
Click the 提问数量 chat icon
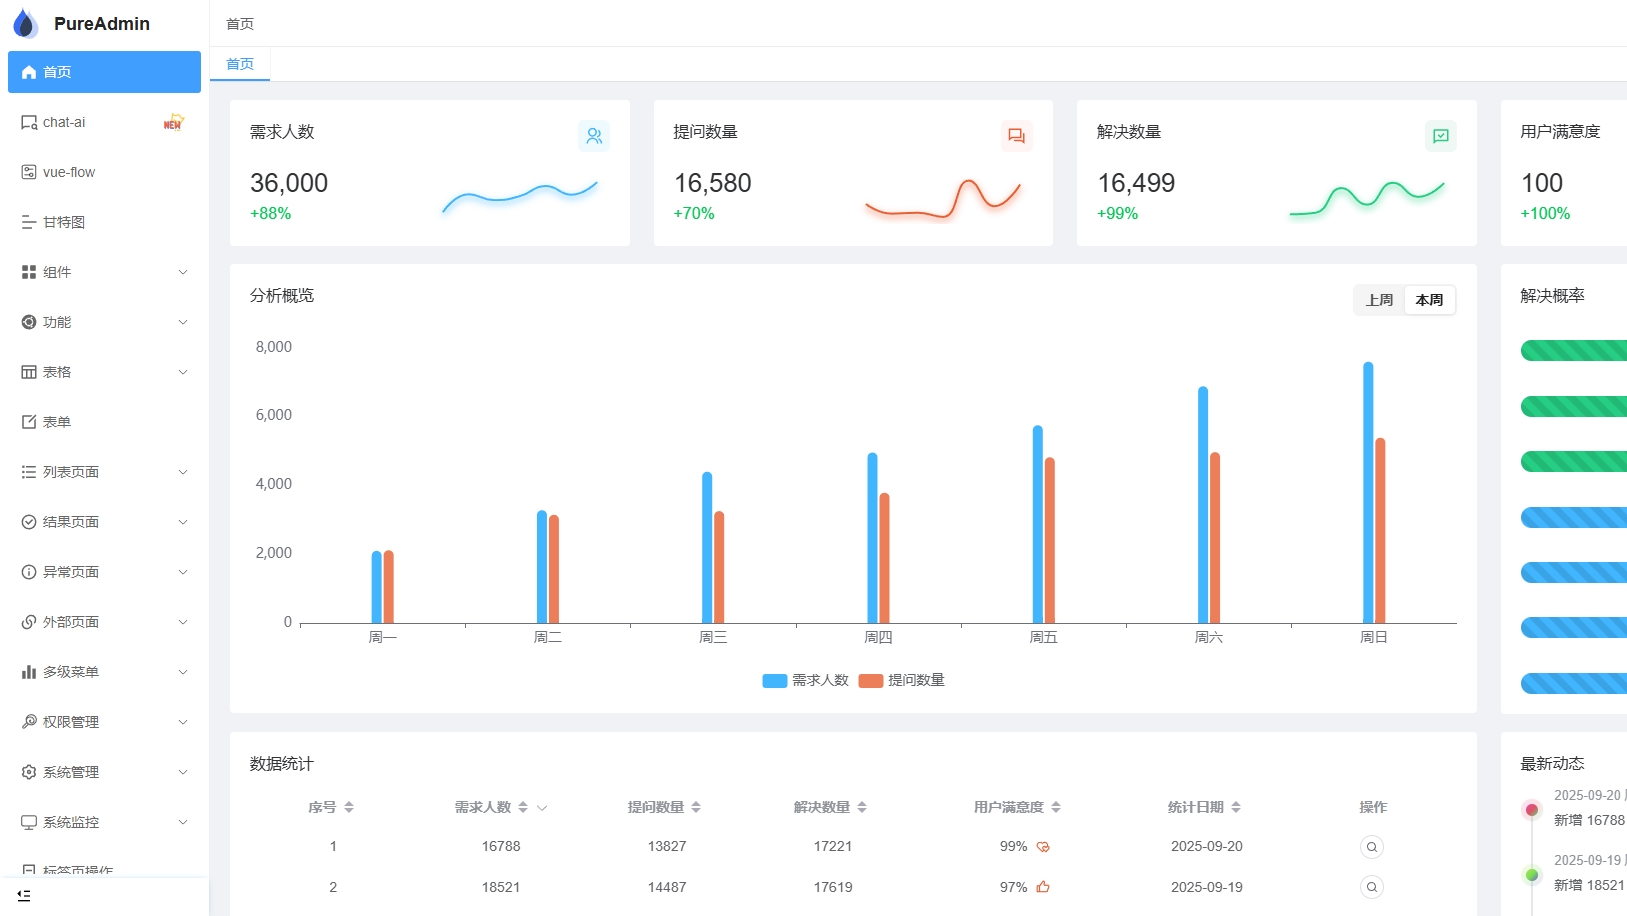[1017, 136]
